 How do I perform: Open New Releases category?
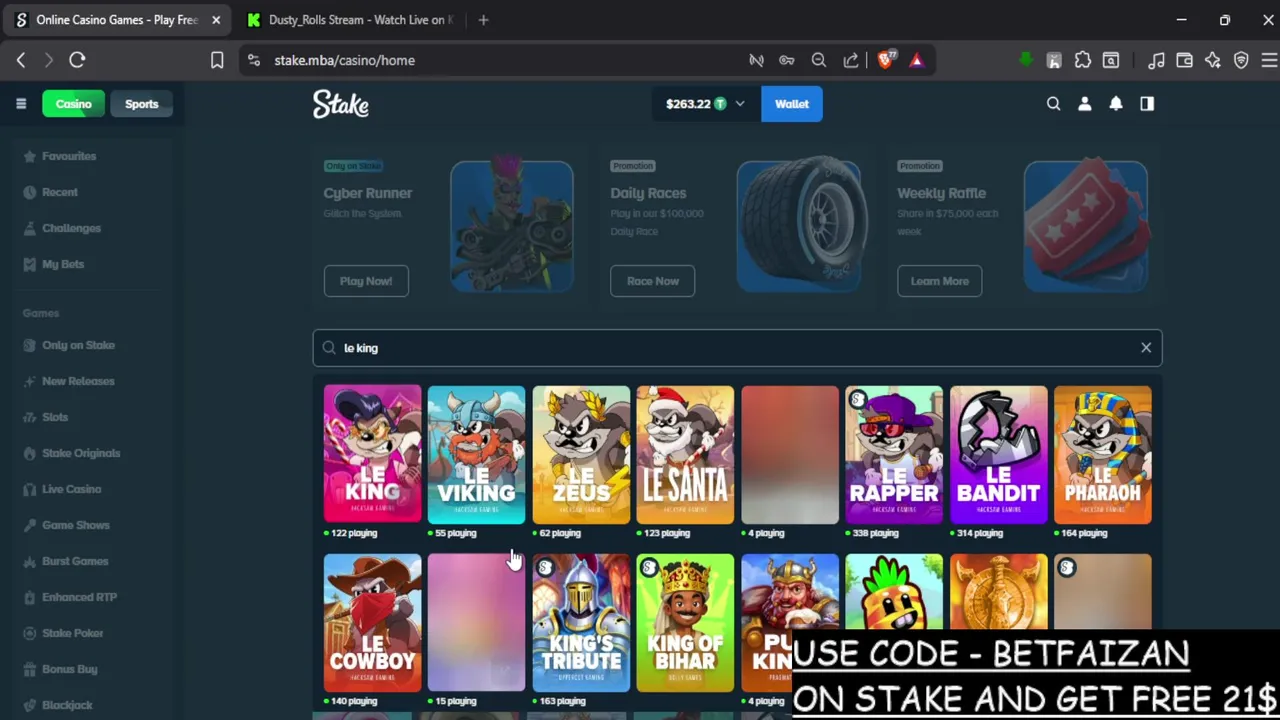pos(78,381)
